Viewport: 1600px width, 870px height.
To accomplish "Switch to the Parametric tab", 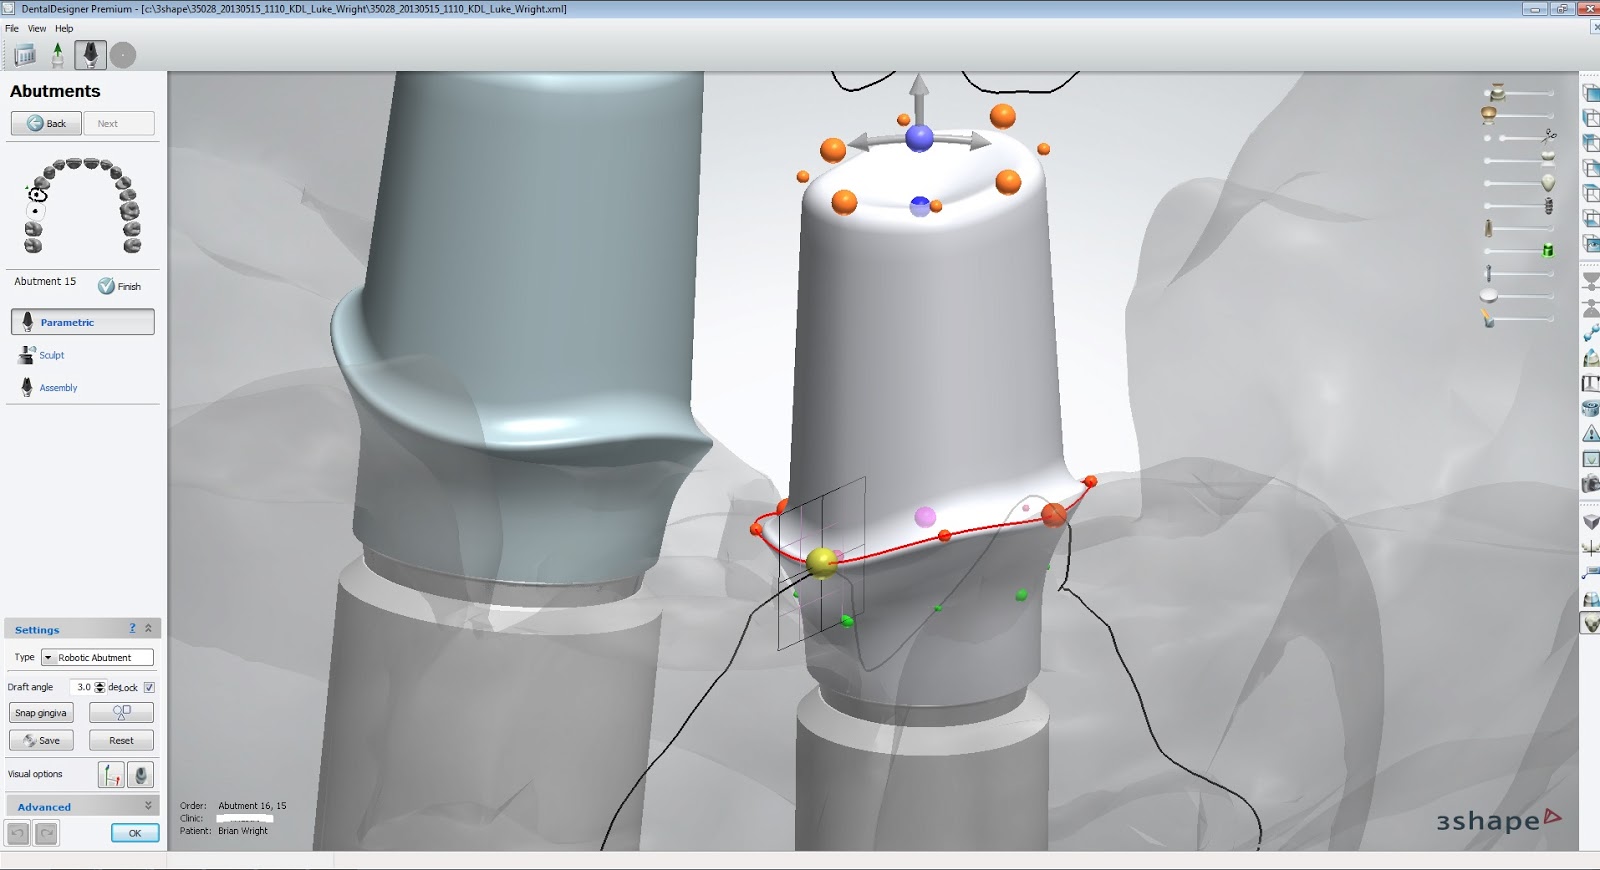I will 83,322.
